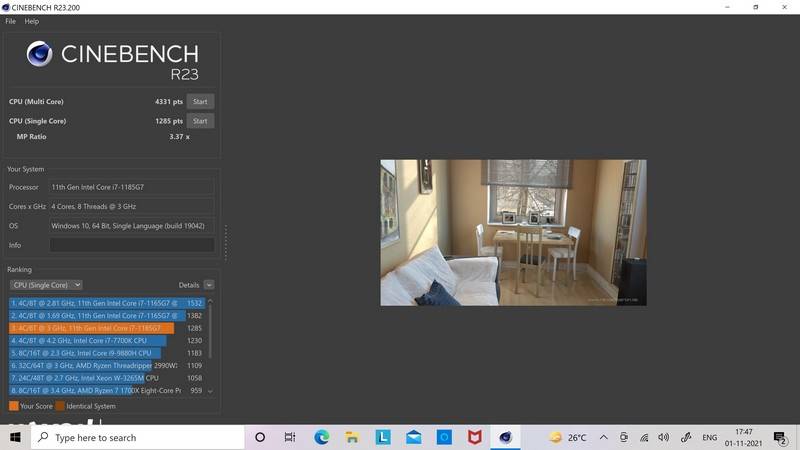Start the CPU Single Core benchmark
The height and width of the screenshot is (450, 800).
click(200, 121)
